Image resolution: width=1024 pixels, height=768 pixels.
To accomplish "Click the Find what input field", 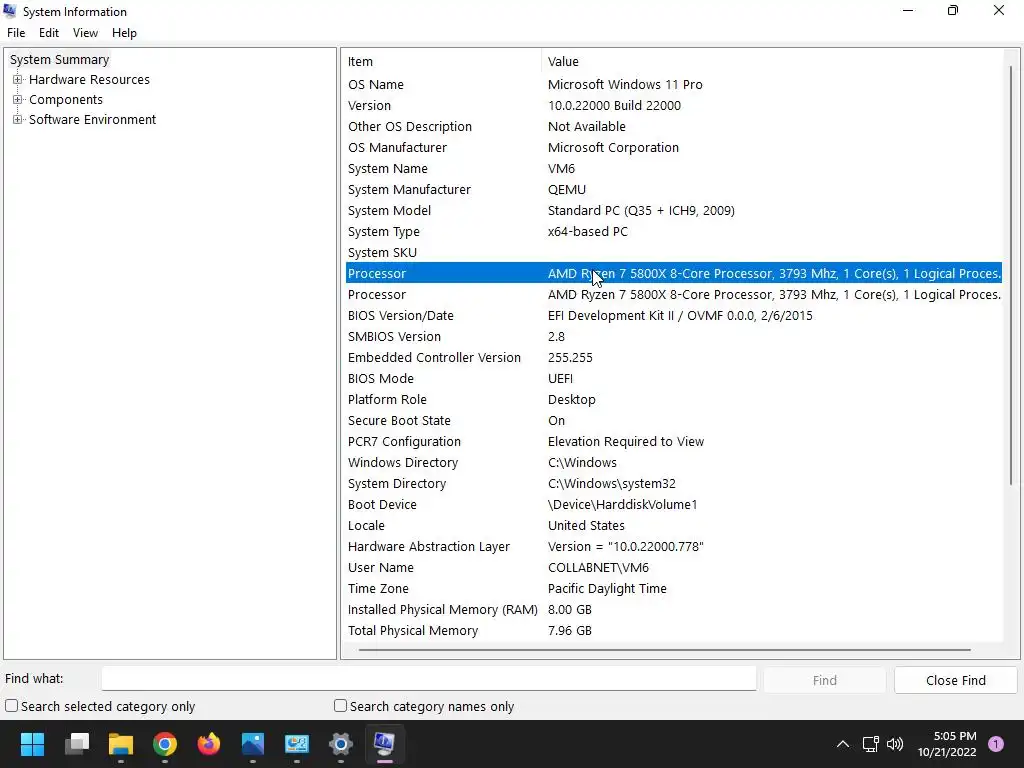I will click(x=429, y=679).
